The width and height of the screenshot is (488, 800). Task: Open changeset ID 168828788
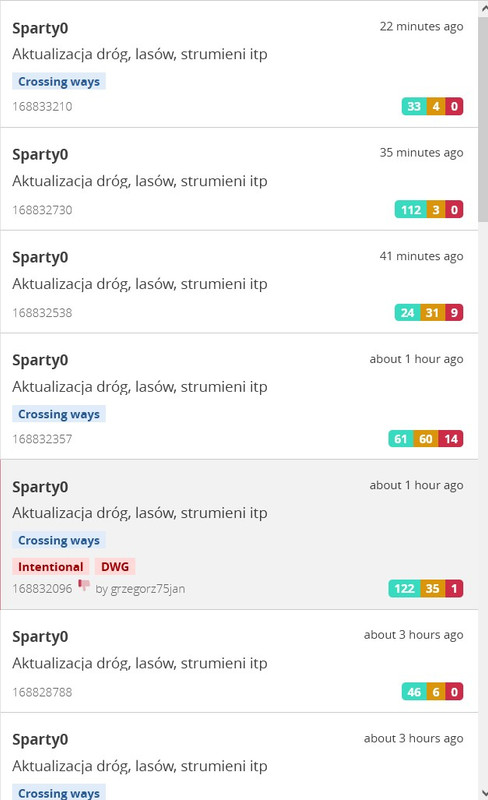coord(42,692)
